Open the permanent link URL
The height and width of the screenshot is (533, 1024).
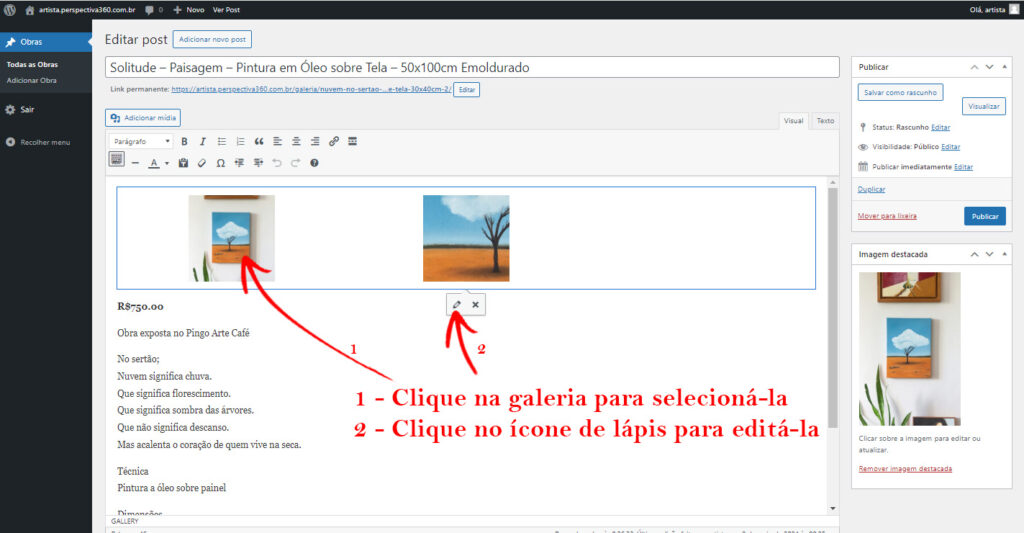pos(311,89)
